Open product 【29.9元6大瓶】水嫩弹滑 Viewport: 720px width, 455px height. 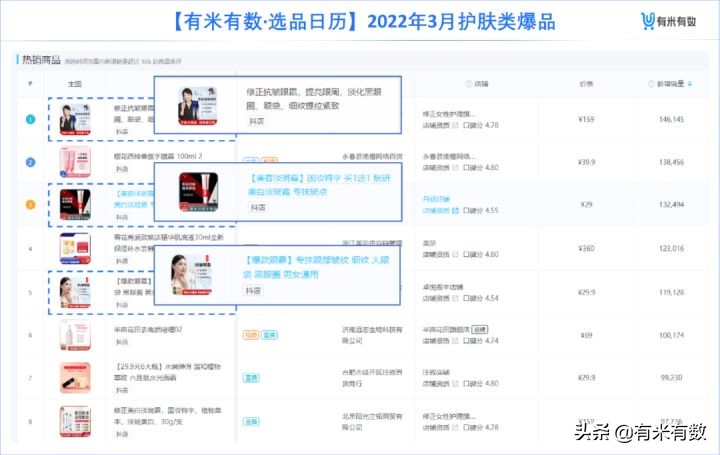[x=167, y=372]
